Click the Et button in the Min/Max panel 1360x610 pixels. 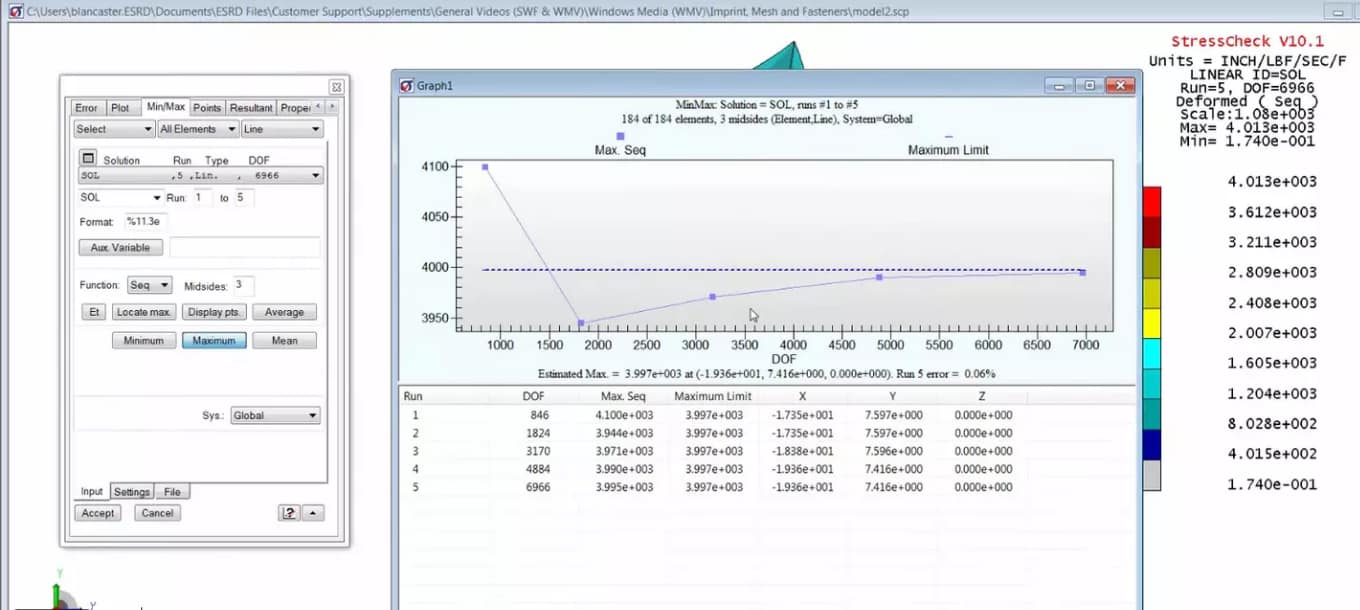93,311
